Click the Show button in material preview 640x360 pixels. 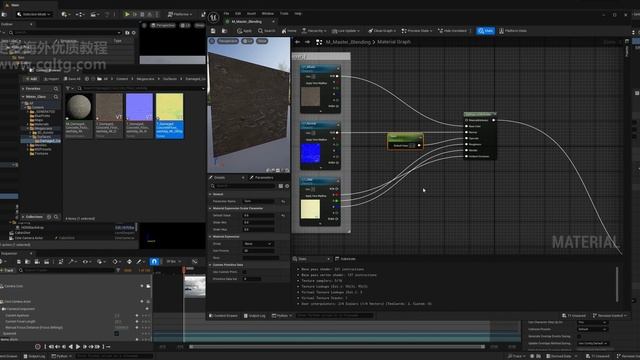[262, 41]
